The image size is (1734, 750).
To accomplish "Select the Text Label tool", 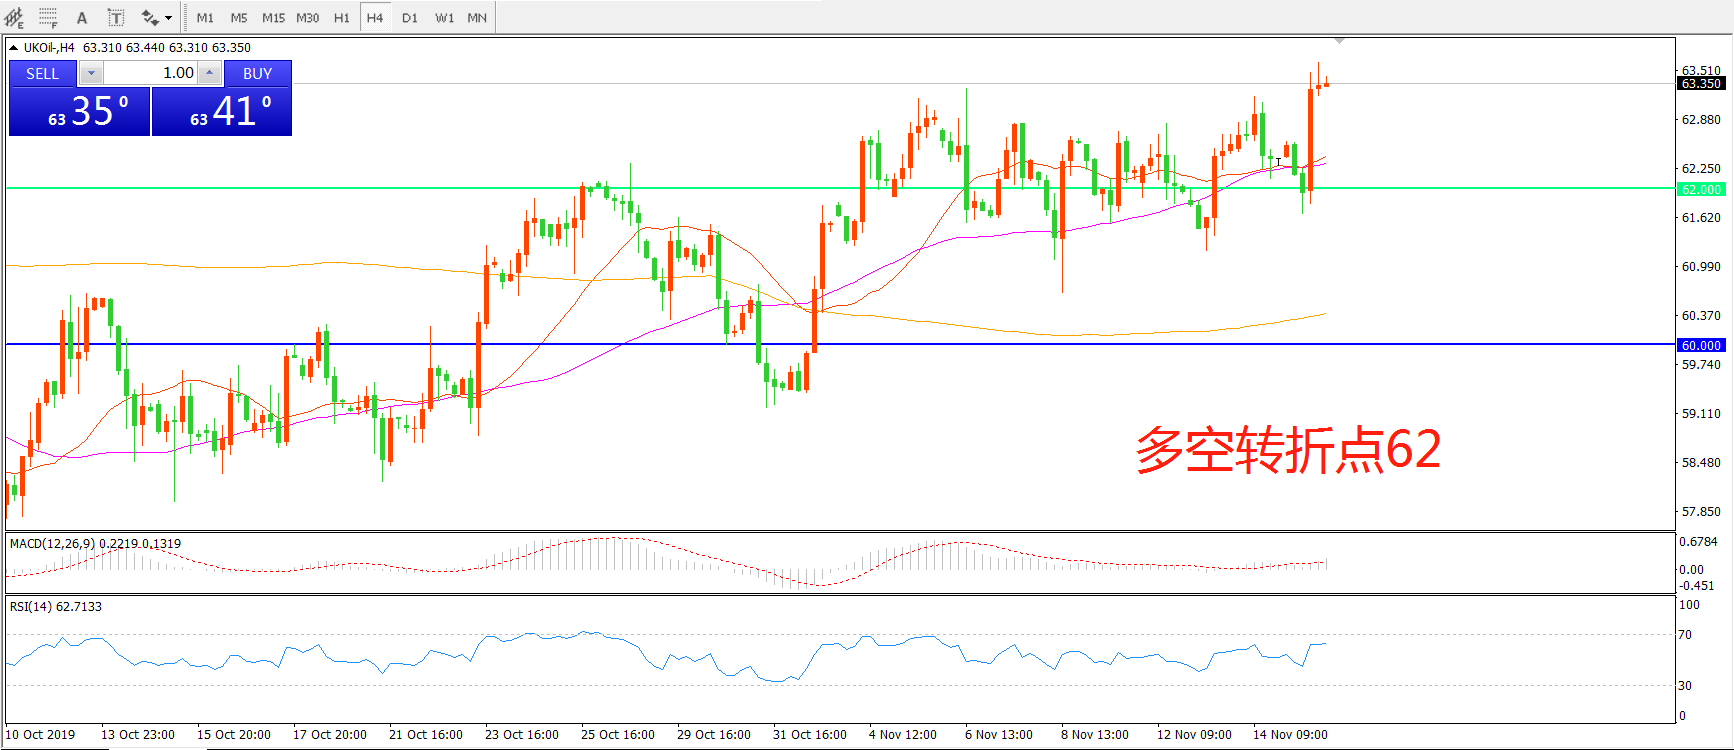I will 116,18.
